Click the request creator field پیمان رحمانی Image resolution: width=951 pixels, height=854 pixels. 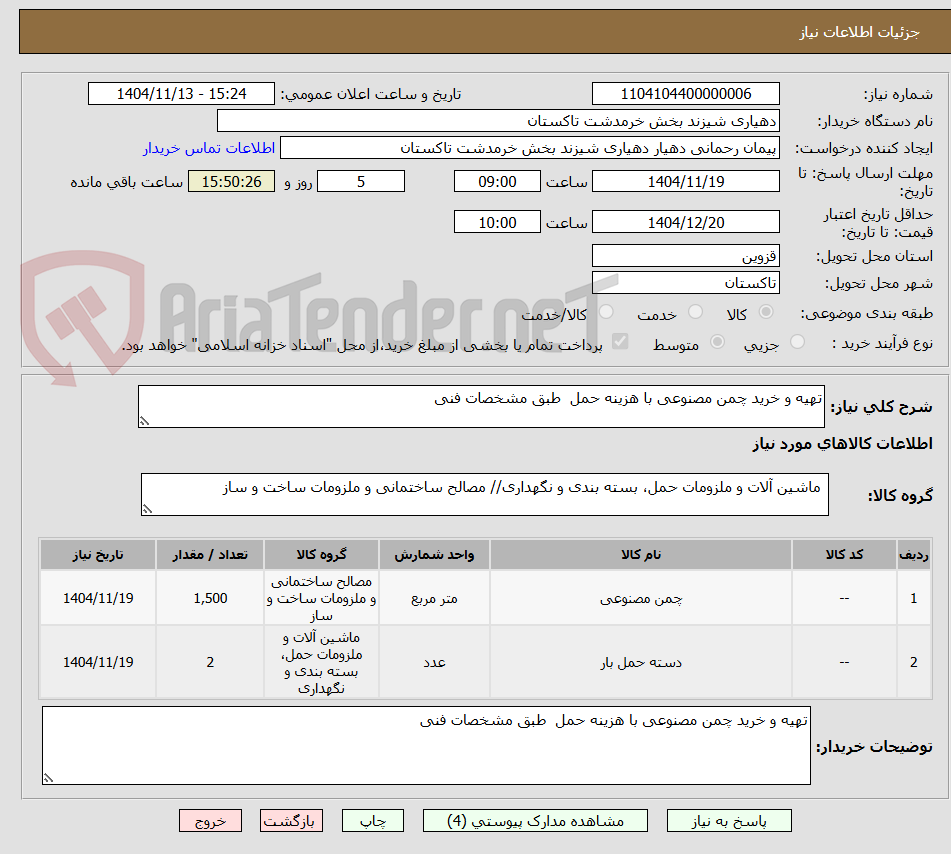click(529, 148)
